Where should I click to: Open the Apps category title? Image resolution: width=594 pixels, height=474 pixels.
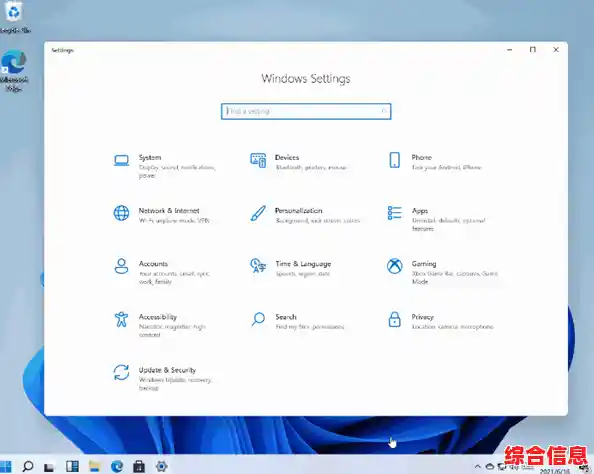click(420, 211)
